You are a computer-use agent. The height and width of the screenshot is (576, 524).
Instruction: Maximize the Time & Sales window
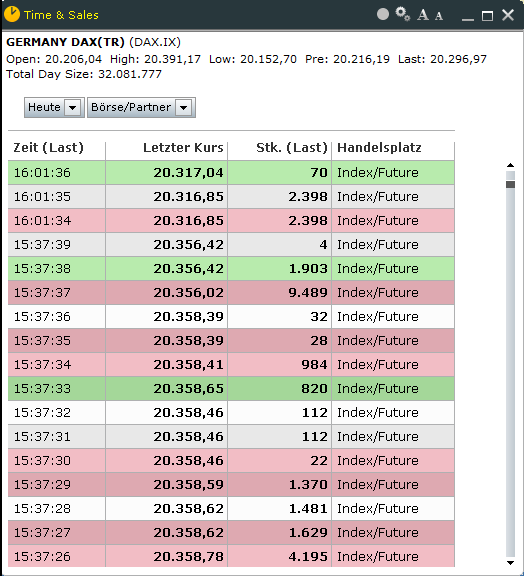487,15
